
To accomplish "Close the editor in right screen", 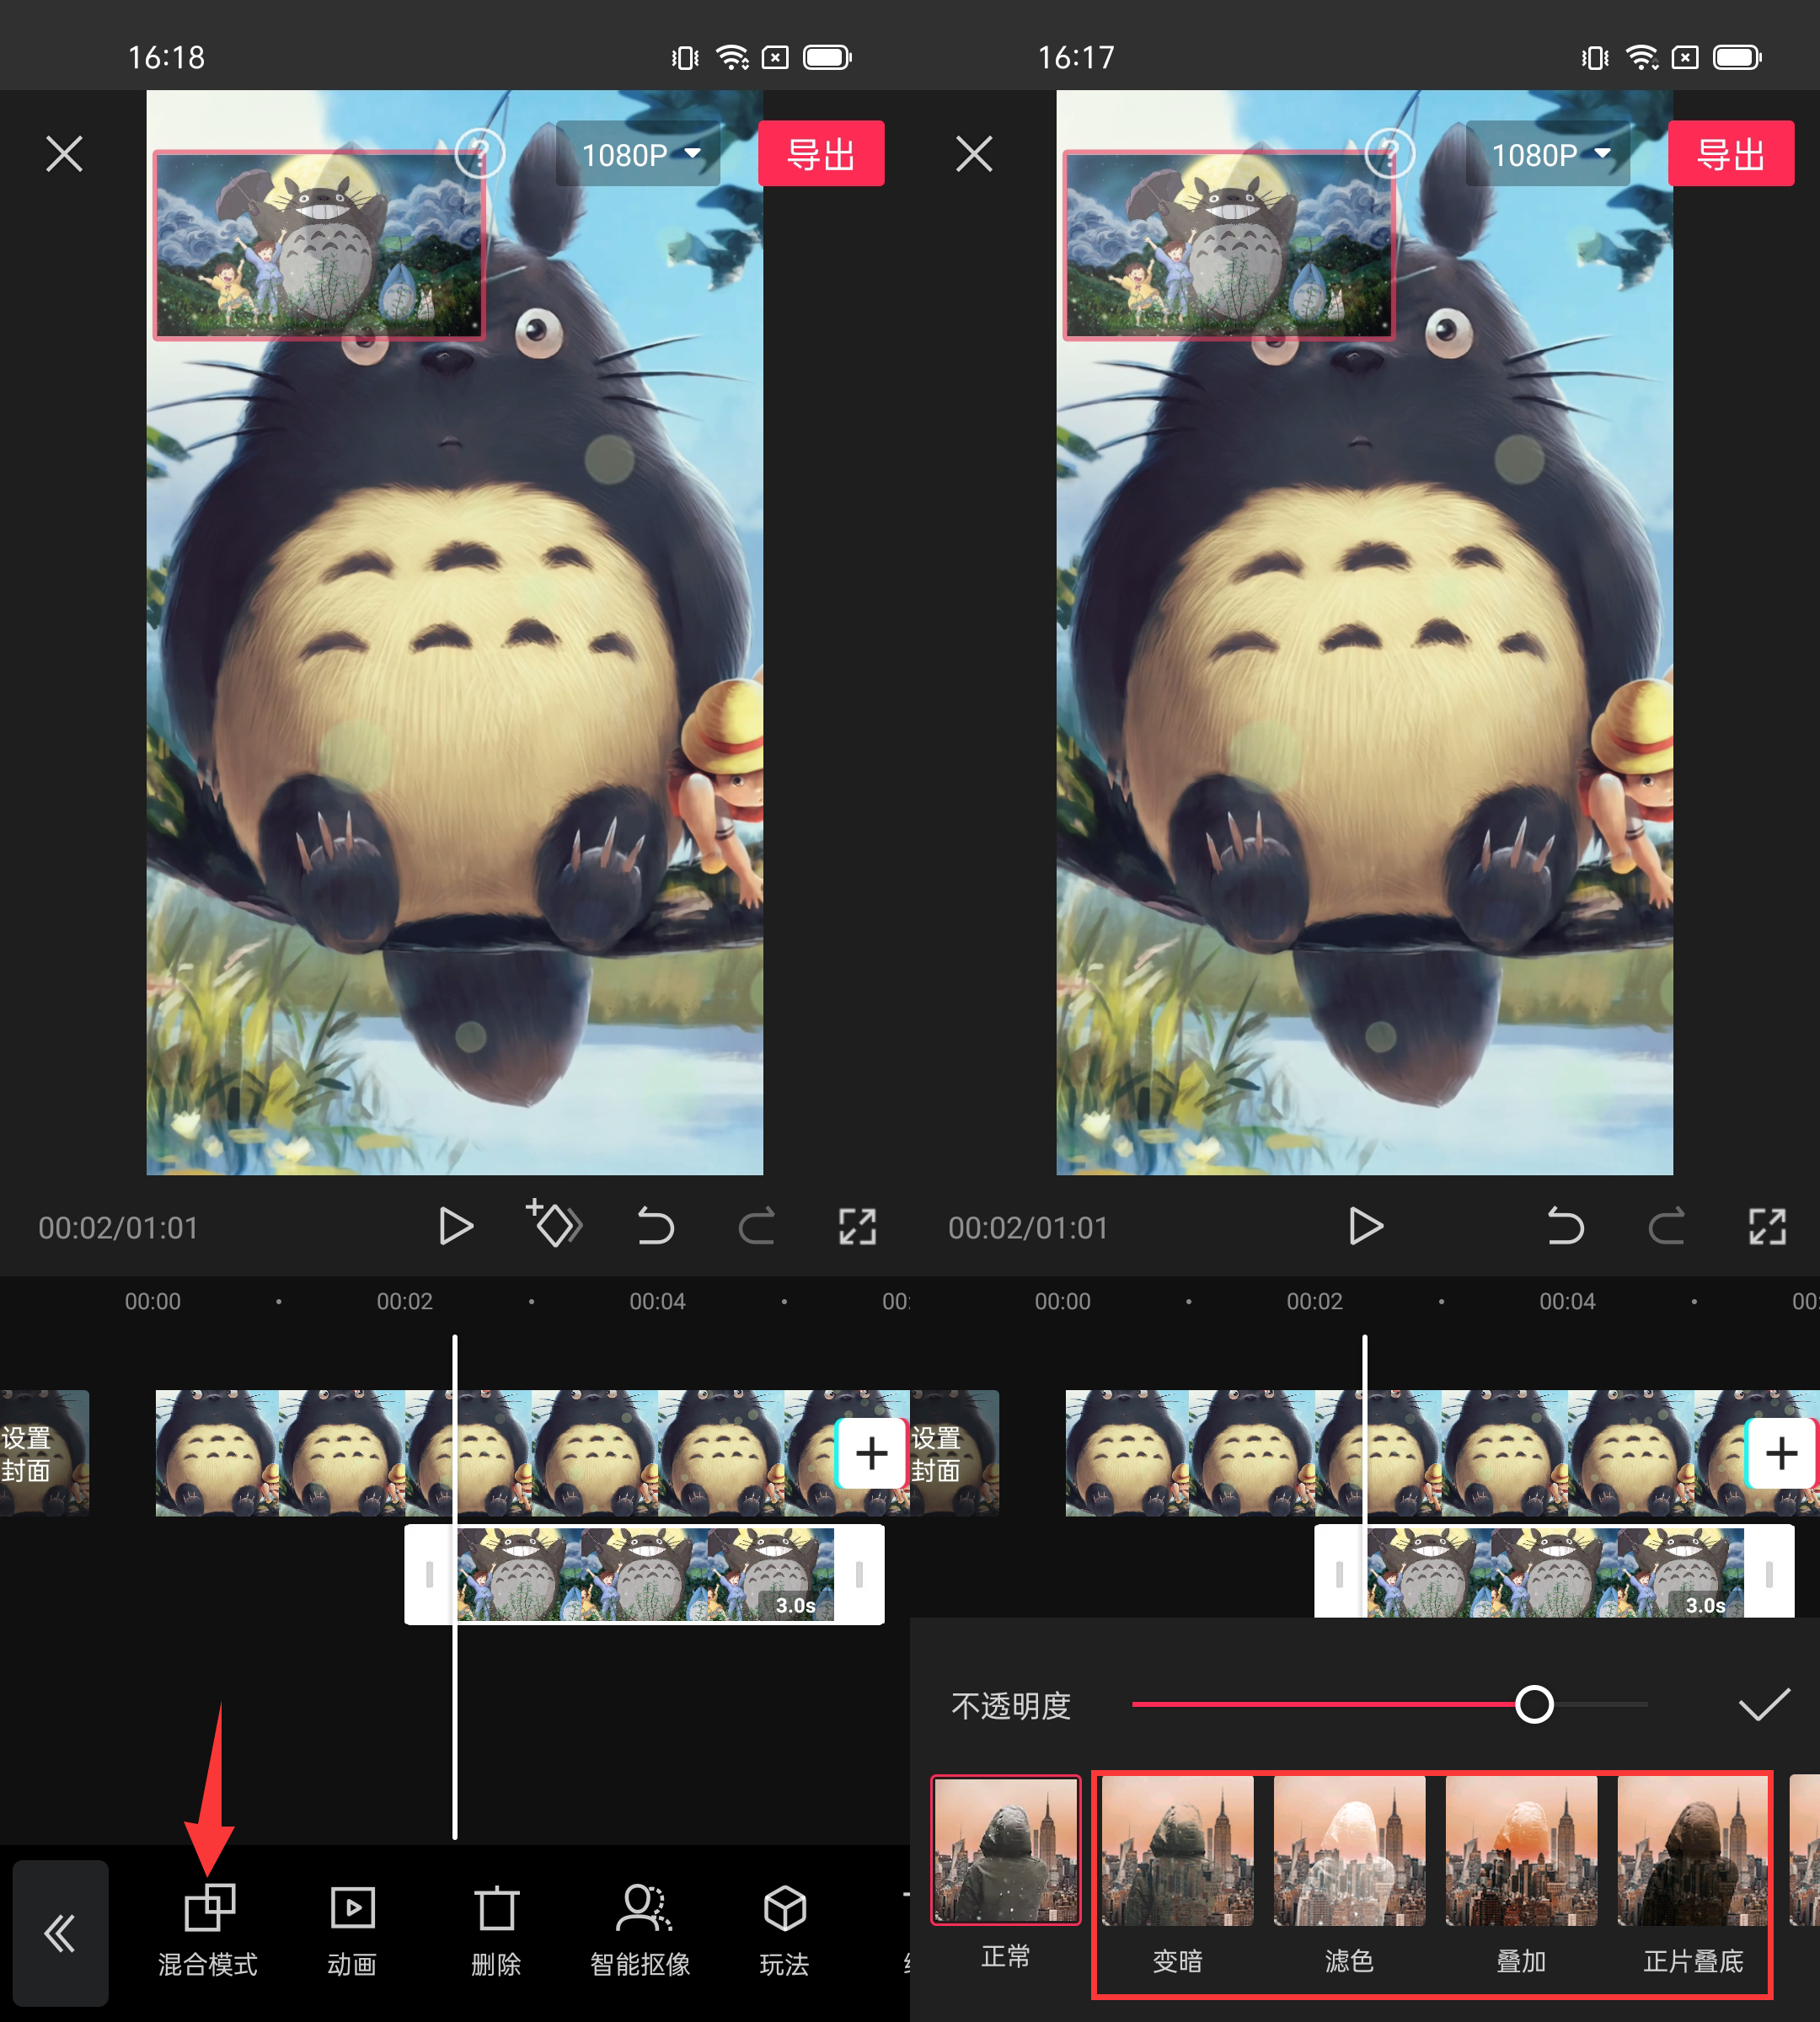I will (x=974, y=154).
